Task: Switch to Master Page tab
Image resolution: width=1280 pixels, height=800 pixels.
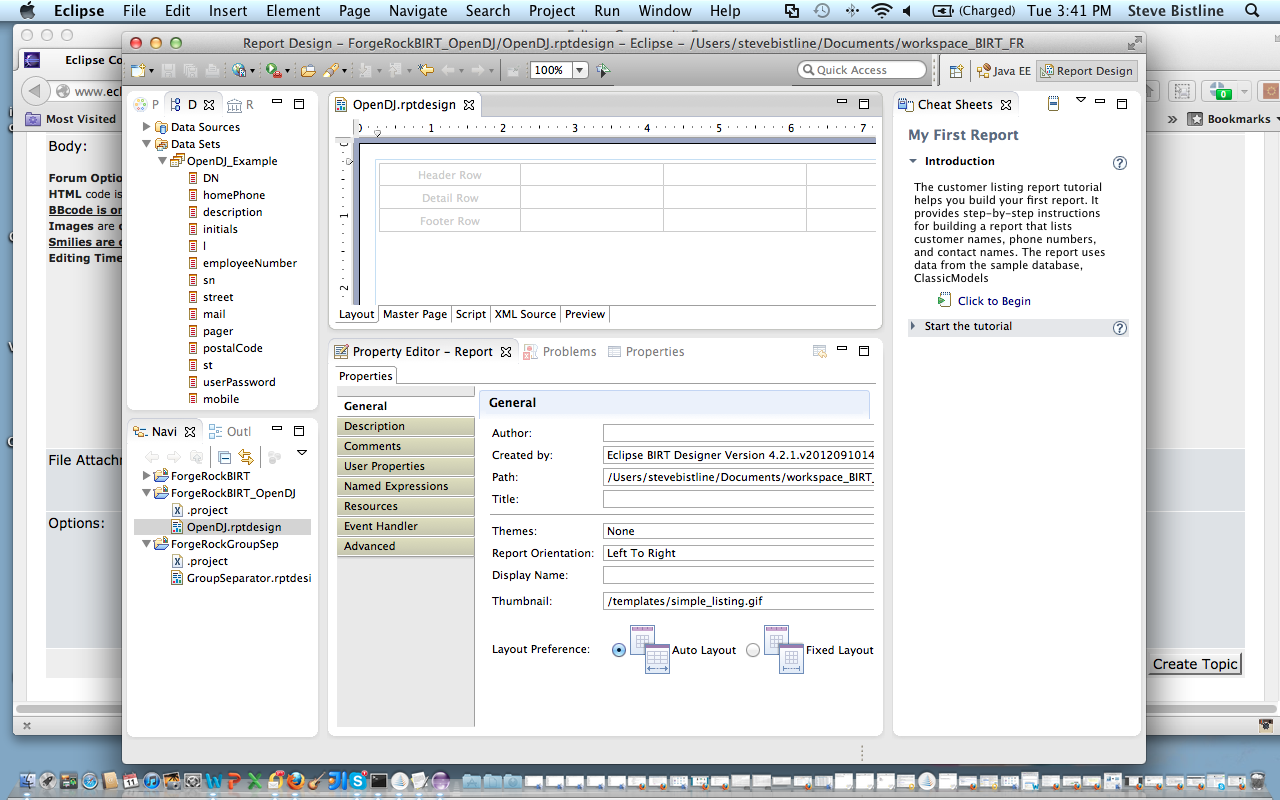Action: 415,314
